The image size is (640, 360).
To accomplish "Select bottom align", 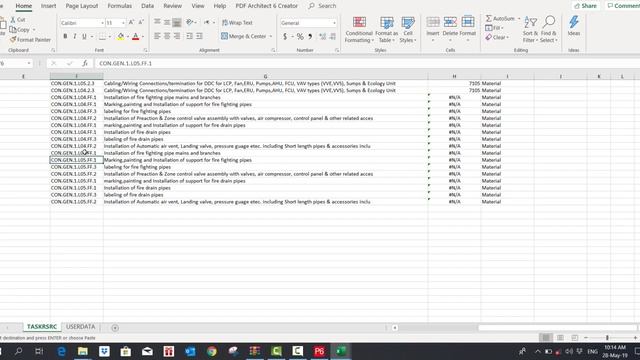I will (177, 22).
